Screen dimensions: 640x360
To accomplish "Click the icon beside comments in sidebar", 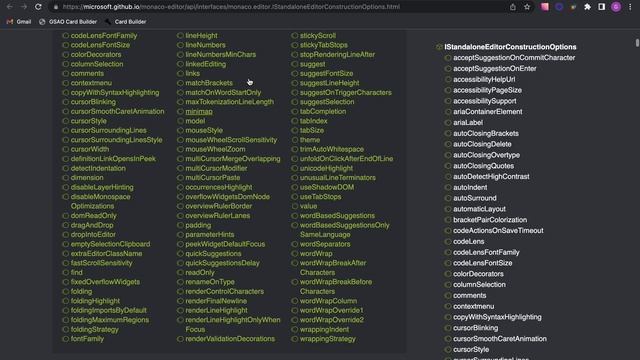I will 448,296.
